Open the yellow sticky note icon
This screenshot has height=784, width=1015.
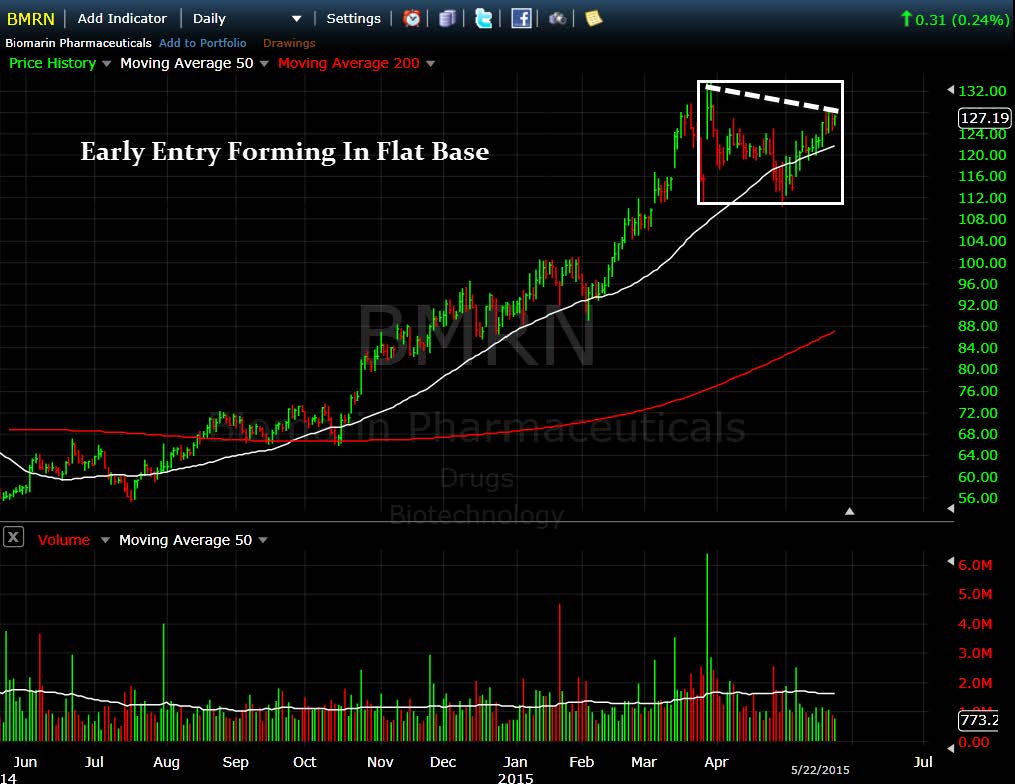click(x=594, y=18)
